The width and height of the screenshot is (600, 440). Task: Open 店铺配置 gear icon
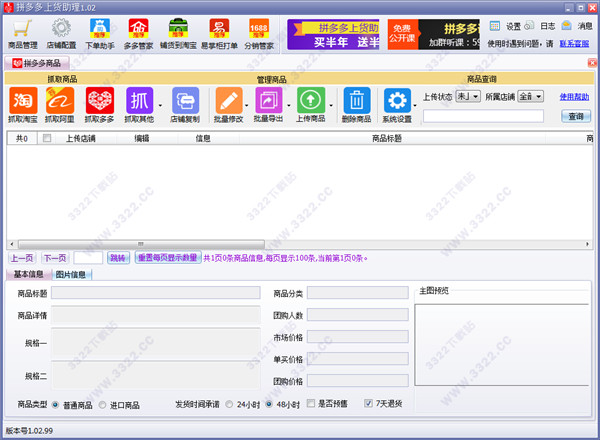coord(61,34)
